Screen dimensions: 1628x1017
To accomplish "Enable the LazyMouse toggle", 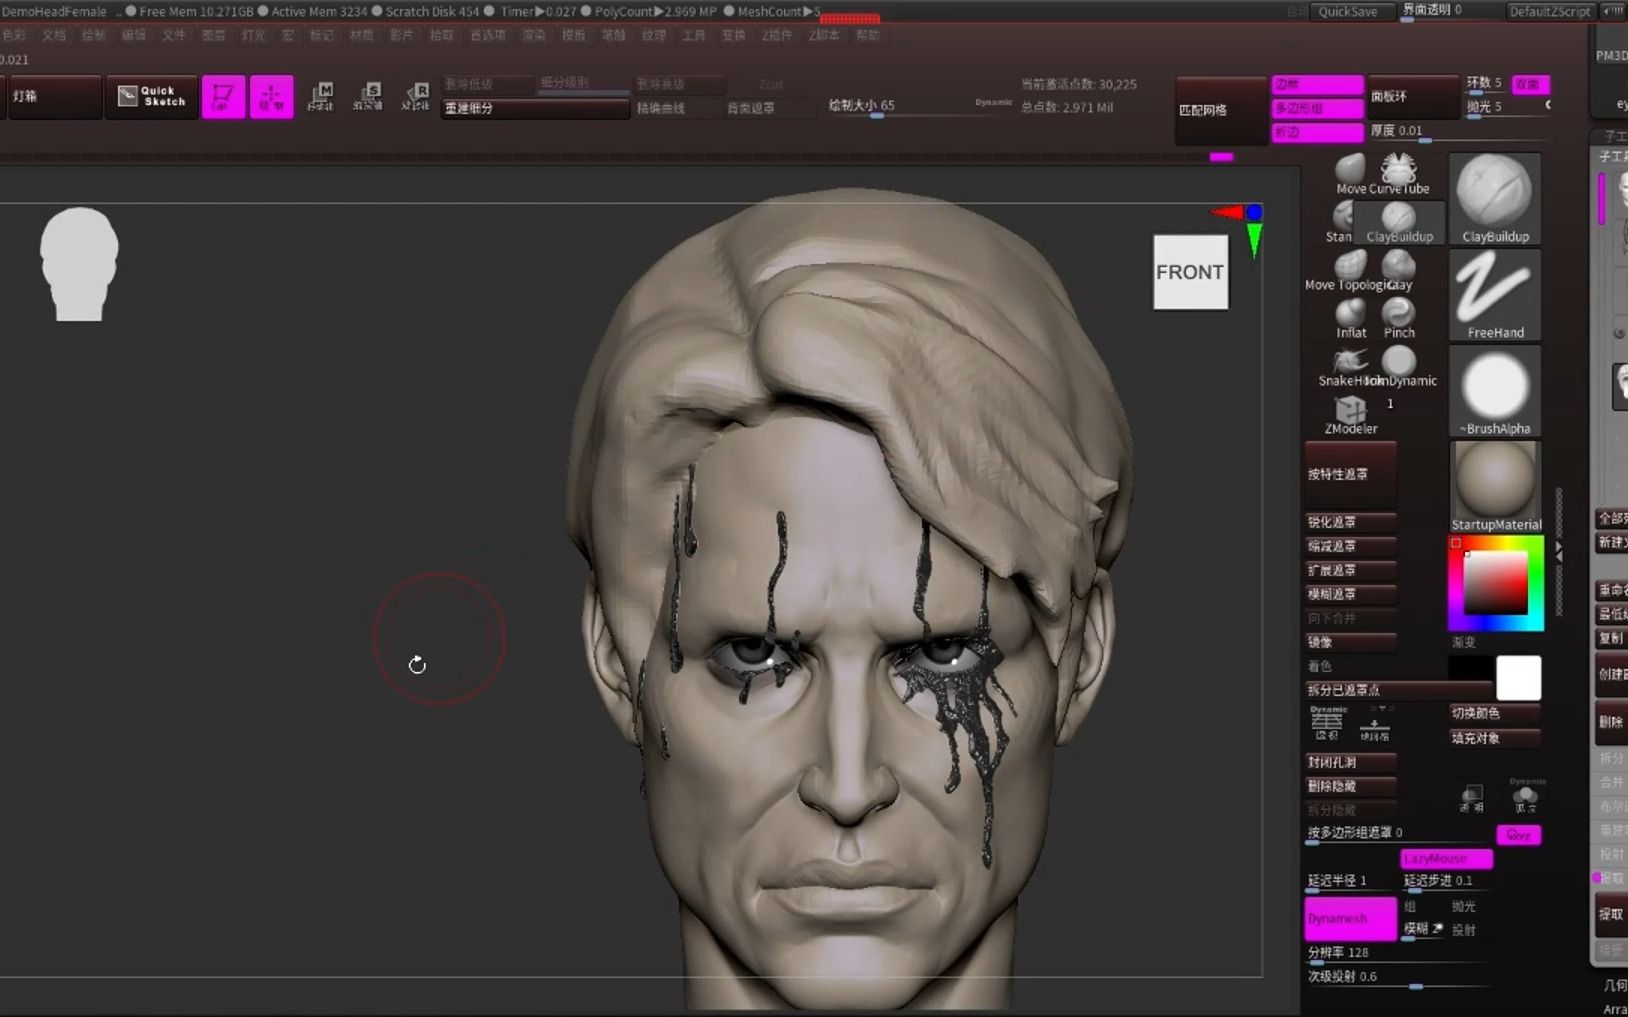I will (1444, 858).
